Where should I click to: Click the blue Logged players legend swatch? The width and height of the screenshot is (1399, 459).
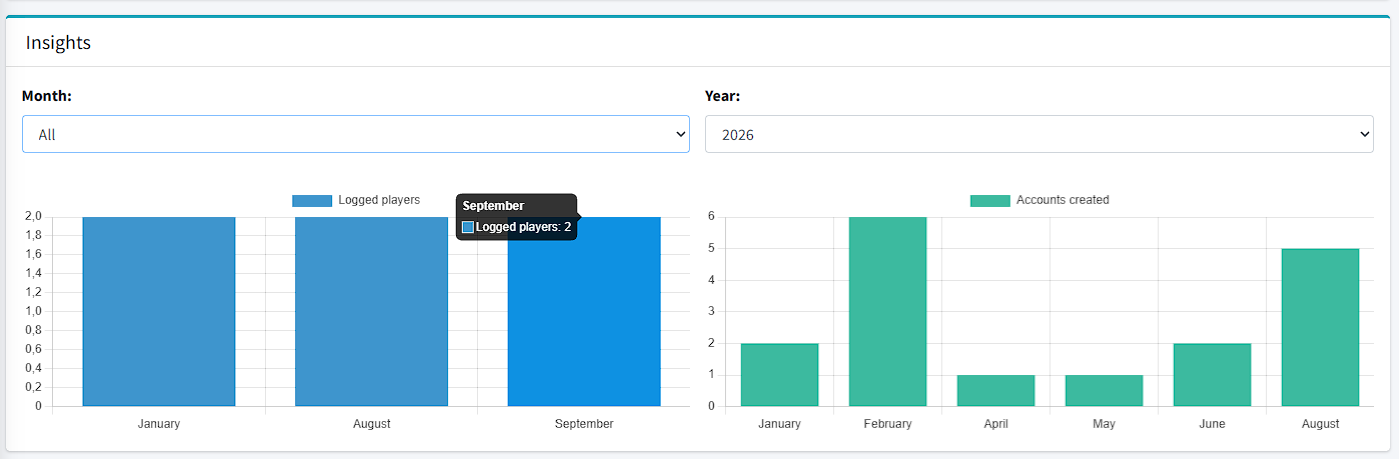pyautogui.click(x=312, y=201)
